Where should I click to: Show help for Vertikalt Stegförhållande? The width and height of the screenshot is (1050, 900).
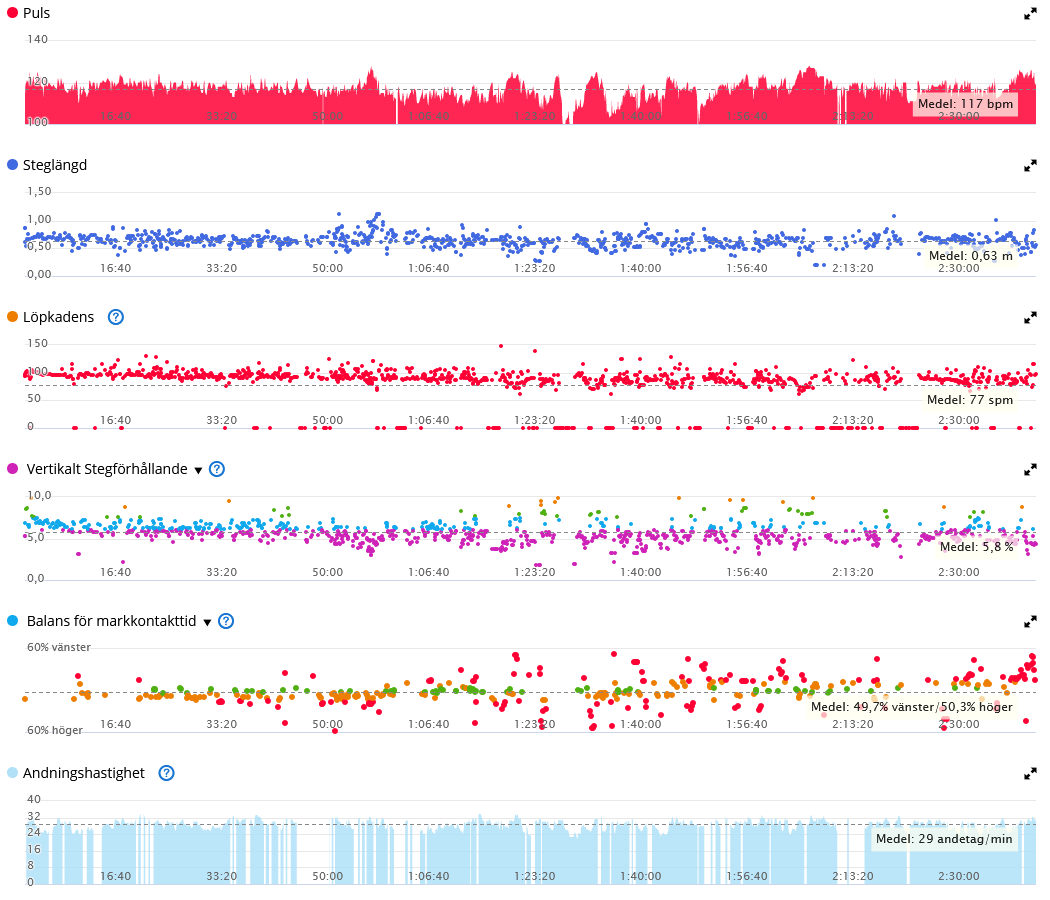[217, 469]
